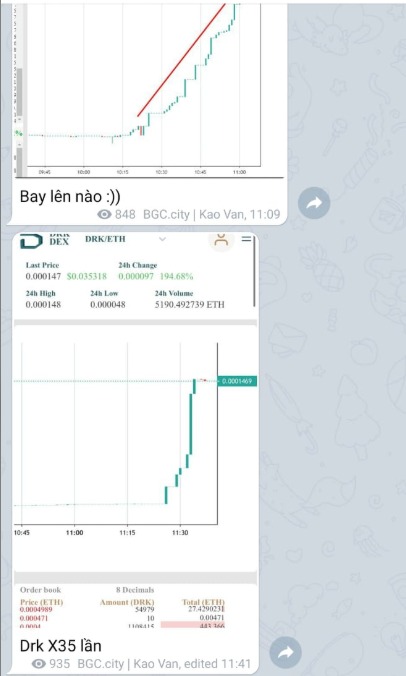
Task: Select the 0.0004989 order book price row
Action: pyautogui.click(x=122, y=609)
